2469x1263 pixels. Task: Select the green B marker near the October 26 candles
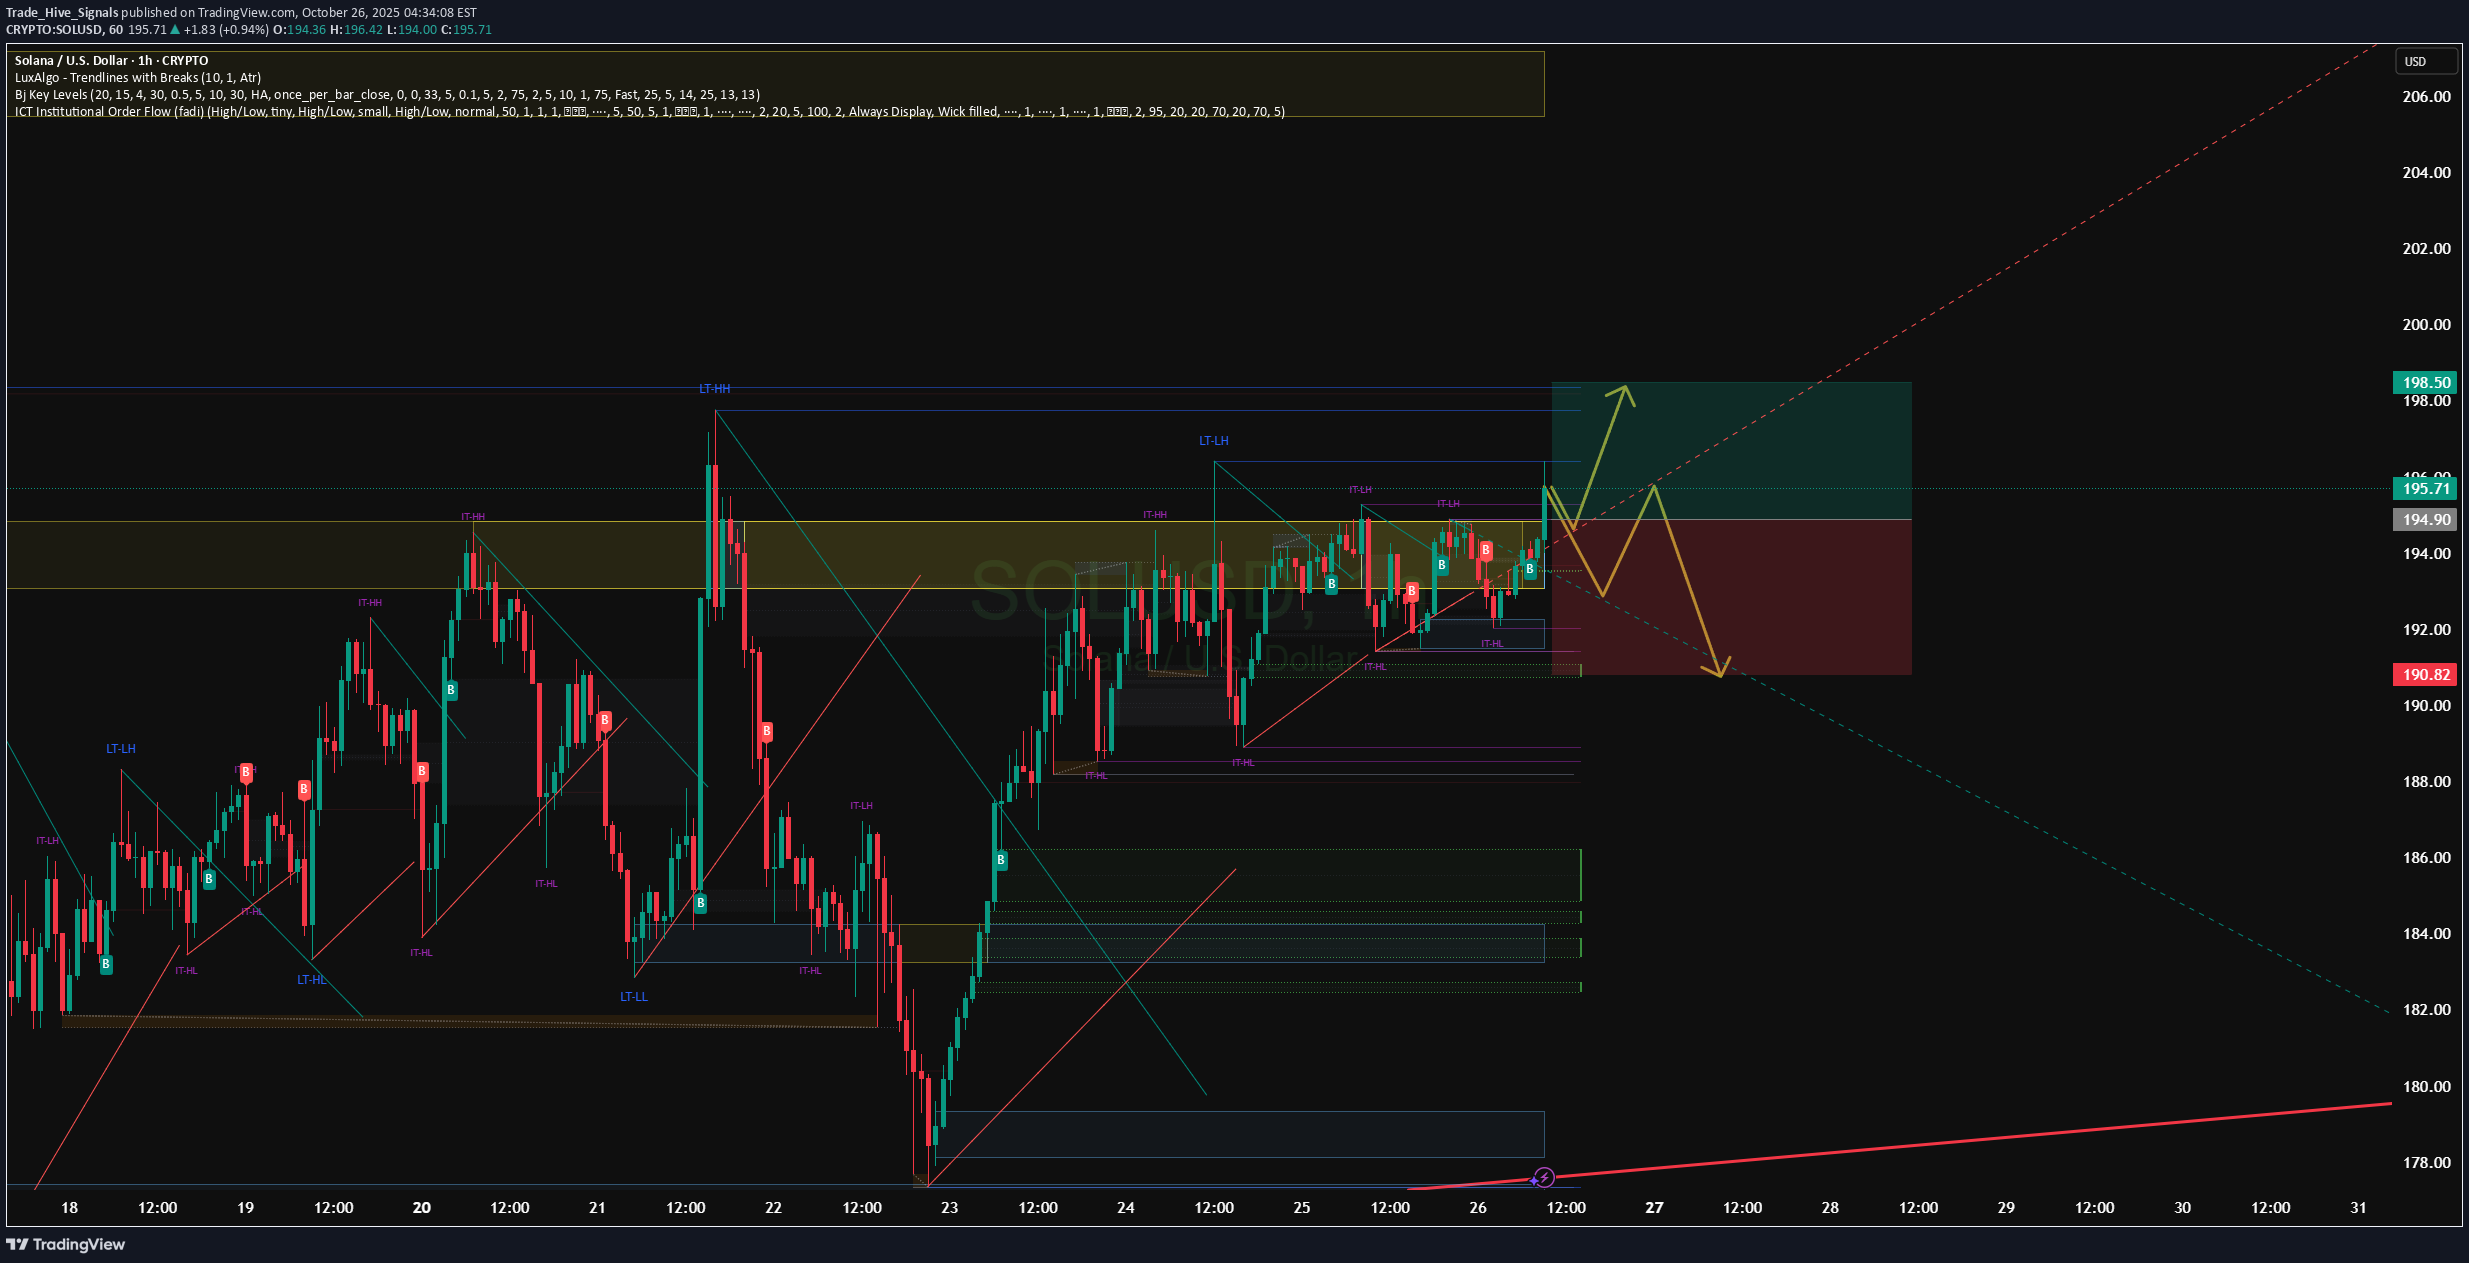pyautogui.click(x=1529, y=569)
